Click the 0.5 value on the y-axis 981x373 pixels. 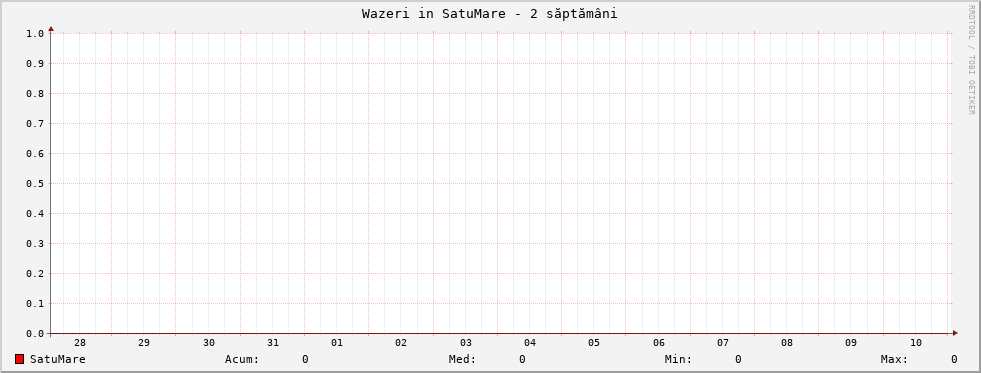[x=35, y=183]
